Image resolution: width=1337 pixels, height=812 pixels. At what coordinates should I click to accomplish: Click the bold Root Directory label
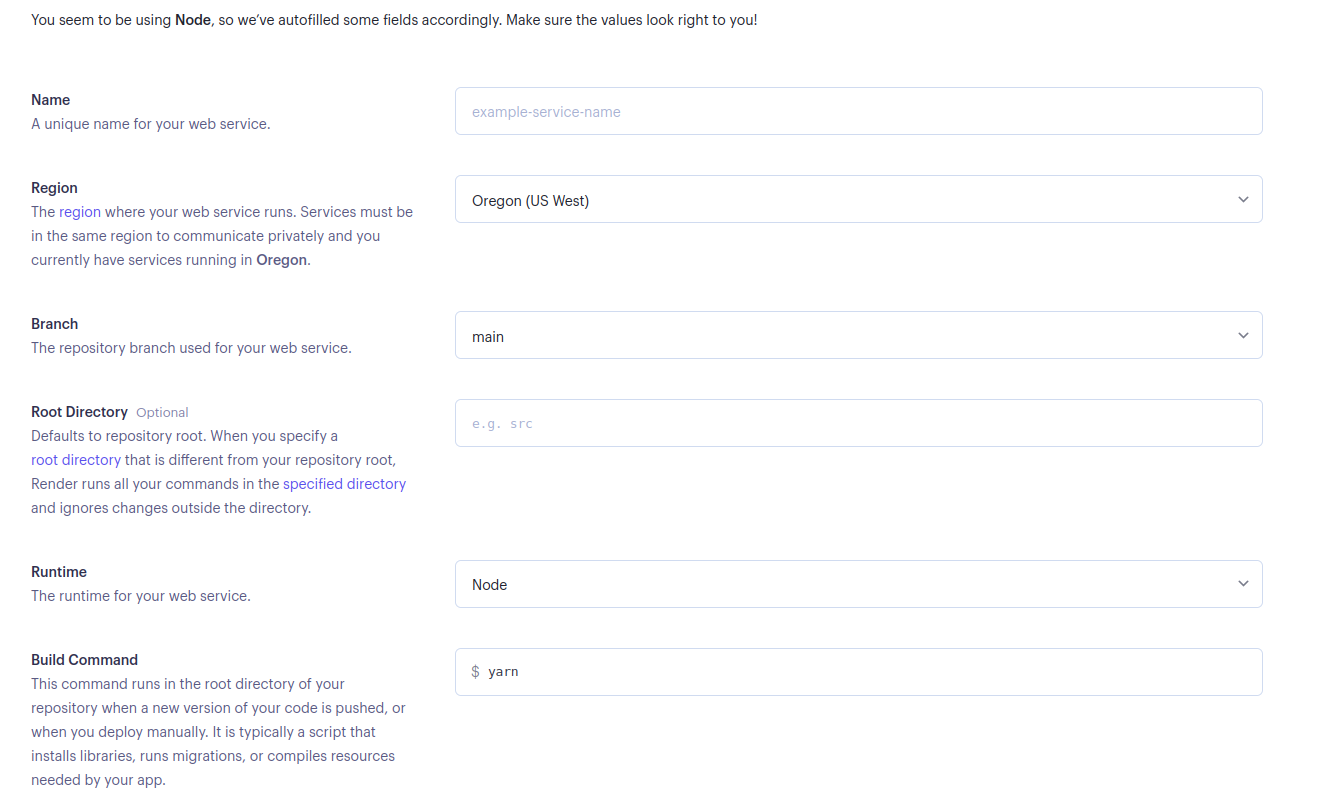pyautogui.click(x=79, y=412)
